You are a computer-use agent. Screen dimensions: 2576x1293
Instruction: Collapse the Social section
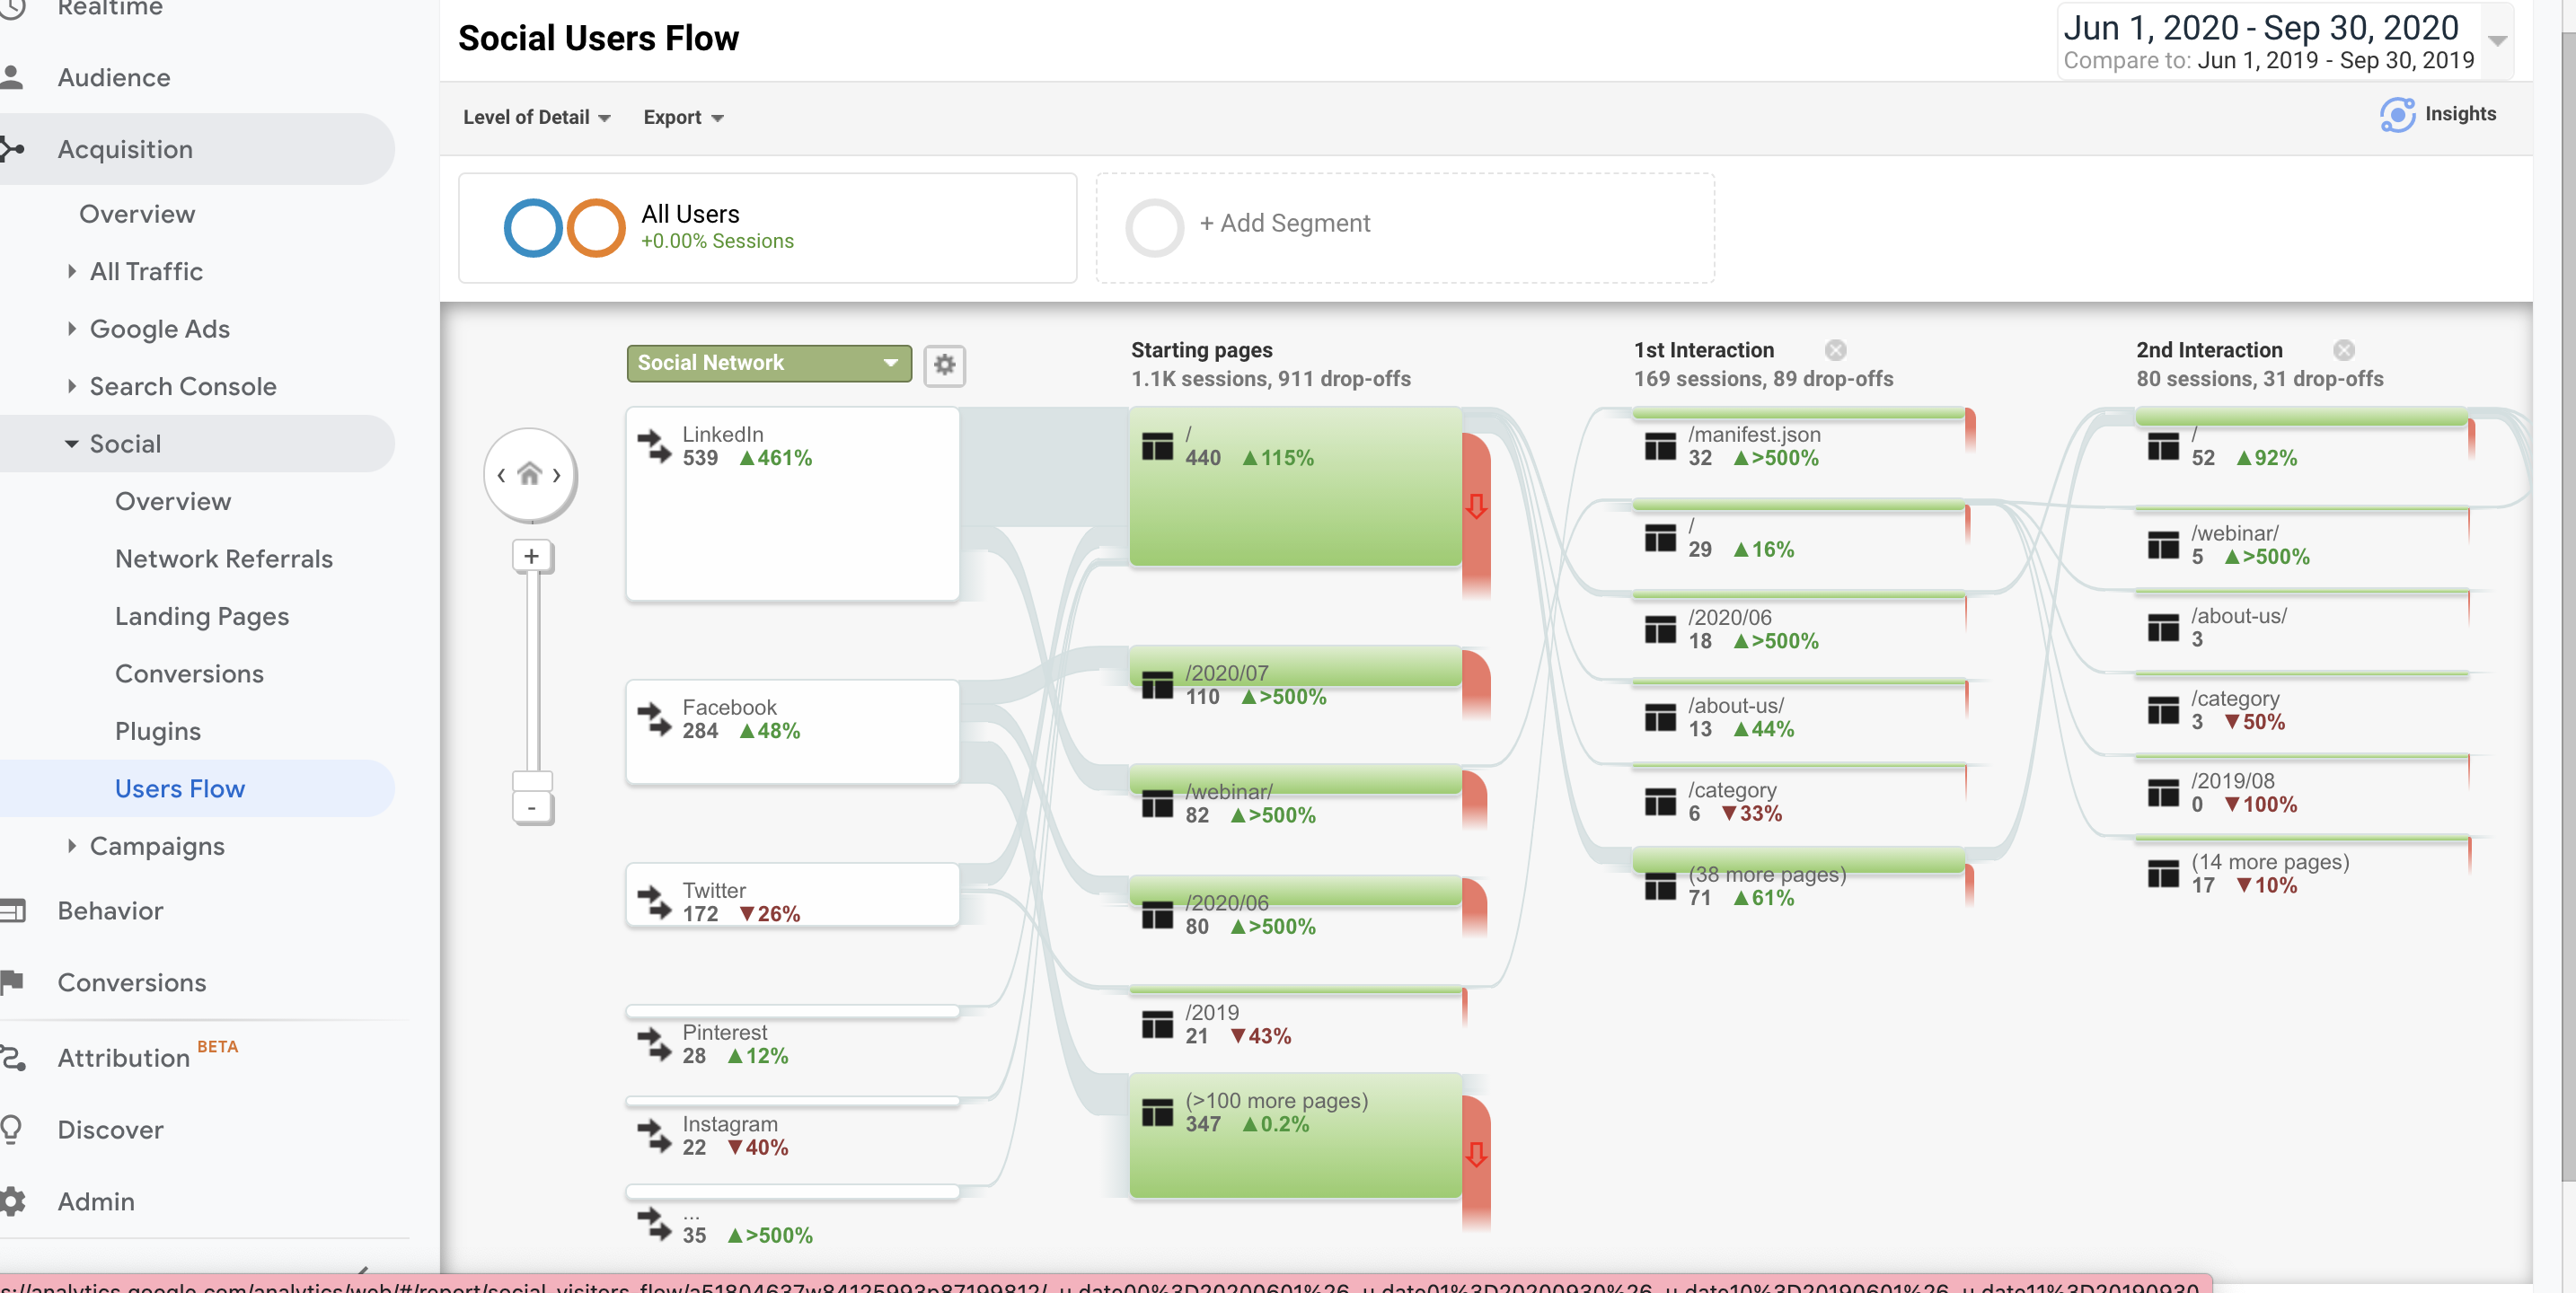point(71,443)
